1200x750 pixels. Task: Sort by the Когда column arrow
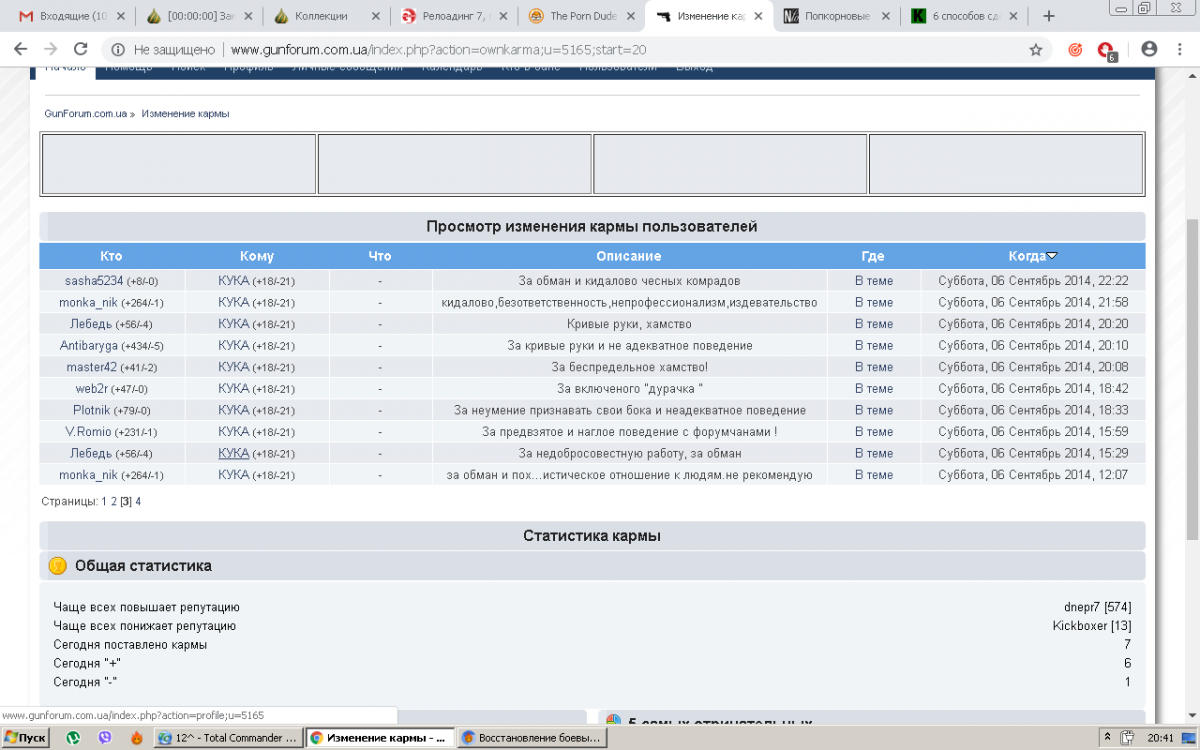click(1052, 256)
